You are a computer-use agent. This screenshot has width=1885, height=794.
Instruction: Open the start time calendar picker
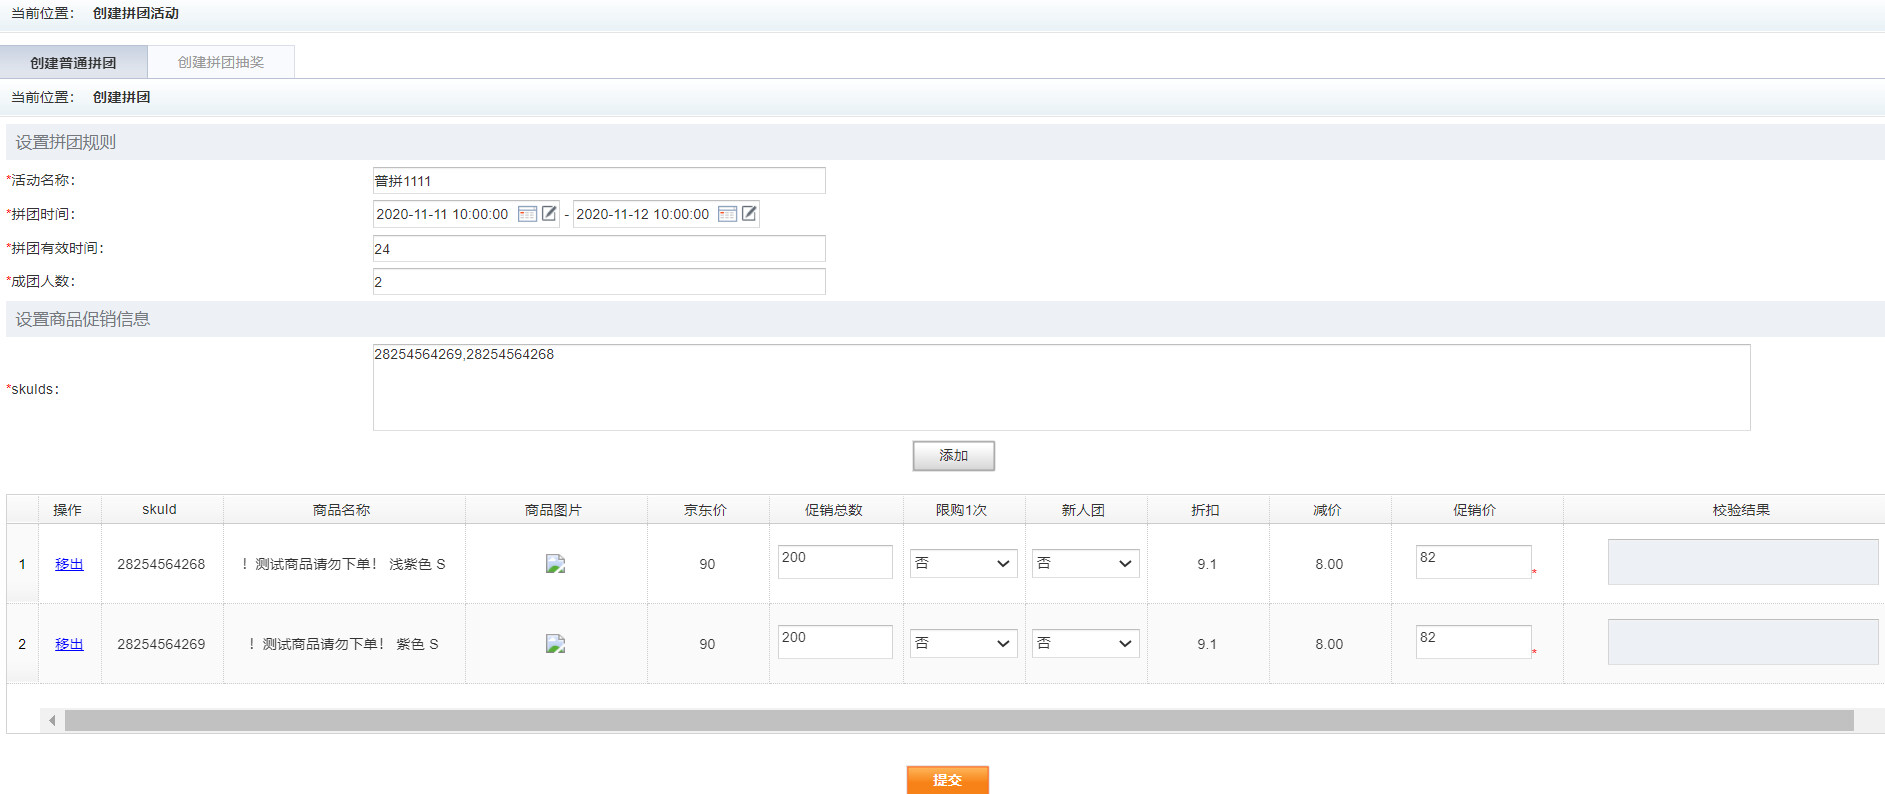(x=528, y=214)
